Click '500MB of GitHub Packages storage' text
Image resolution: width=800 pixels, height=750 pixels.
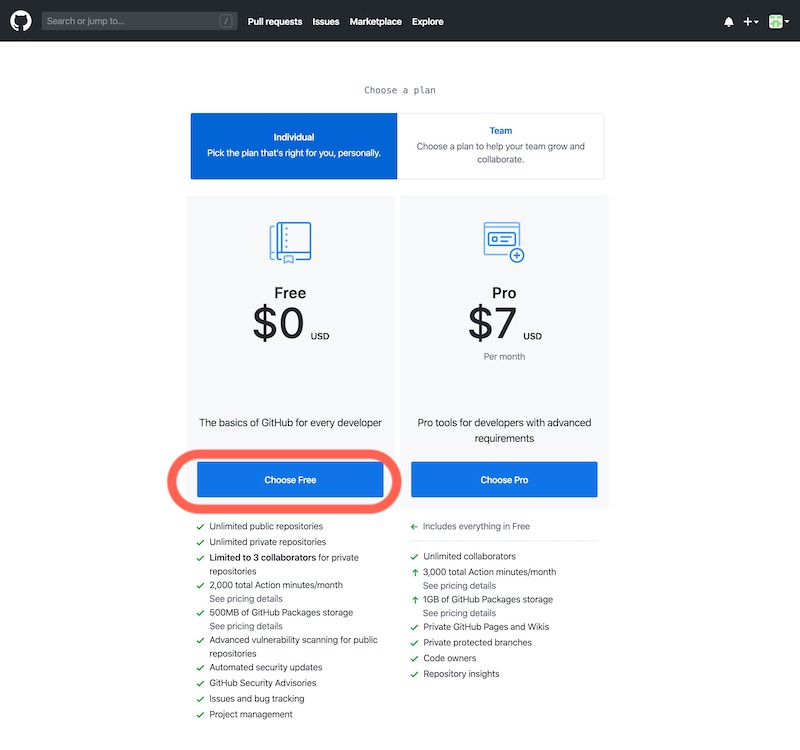(x=281, y=613)
